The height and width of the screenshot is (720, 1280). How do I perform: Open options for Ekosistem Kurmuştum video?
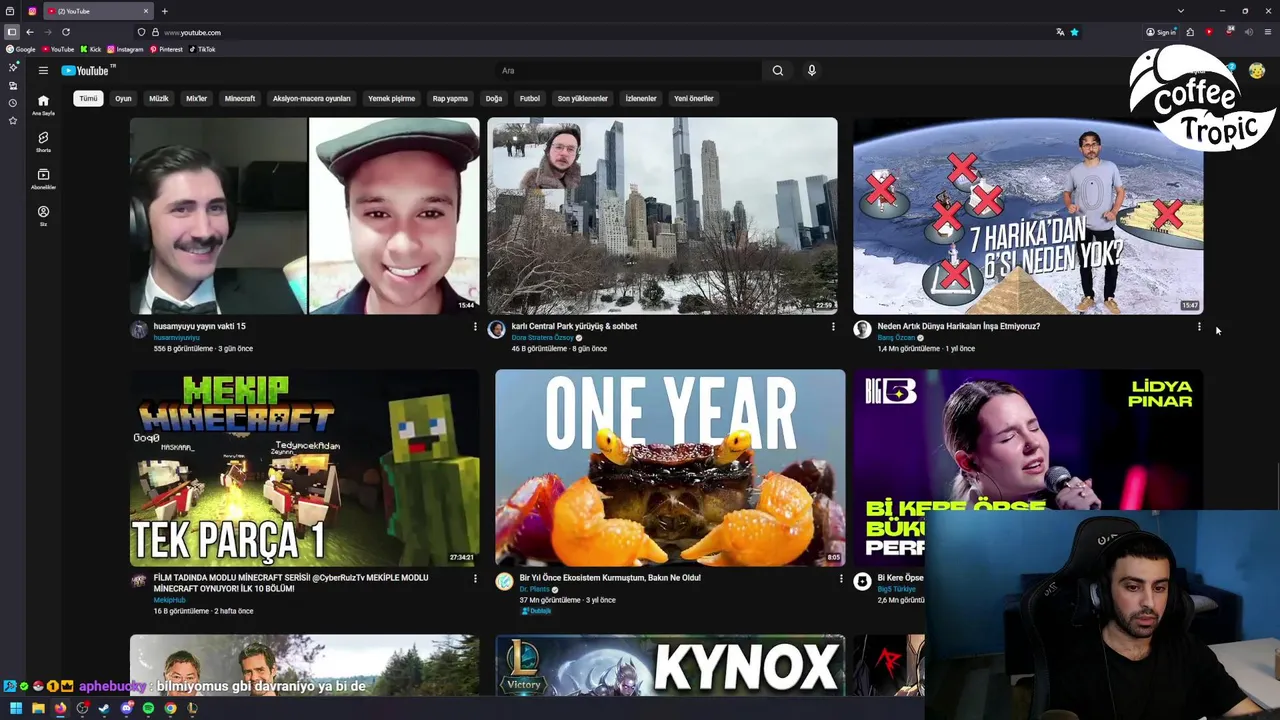click(x=841, y=578)
